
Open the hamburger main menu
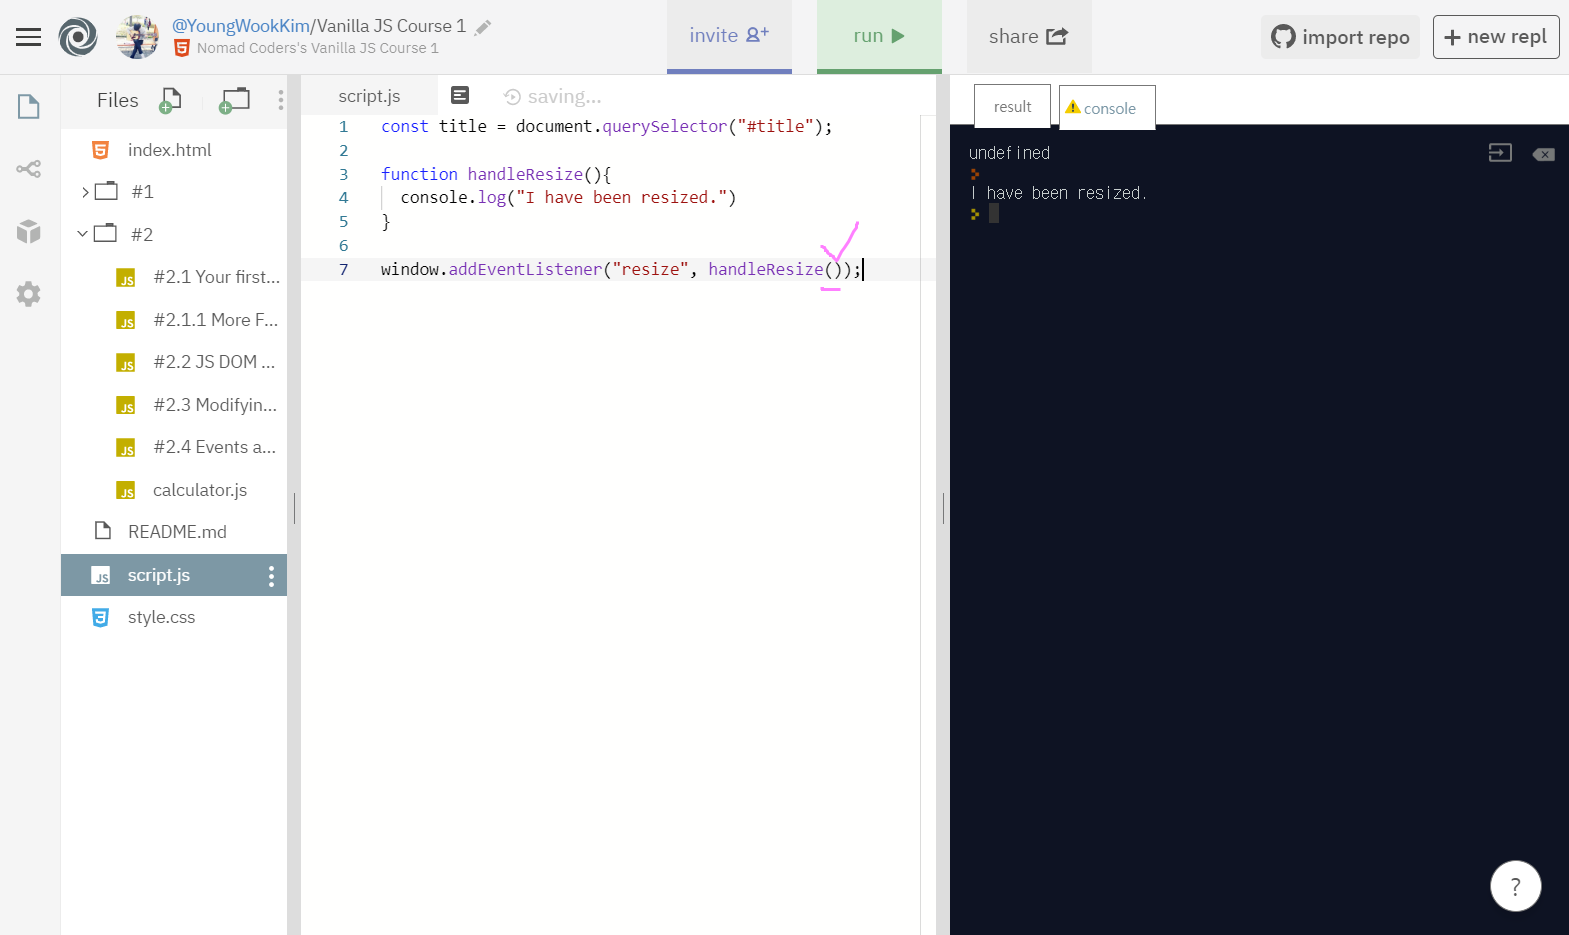pyautogui.click(x=28, y=37)
